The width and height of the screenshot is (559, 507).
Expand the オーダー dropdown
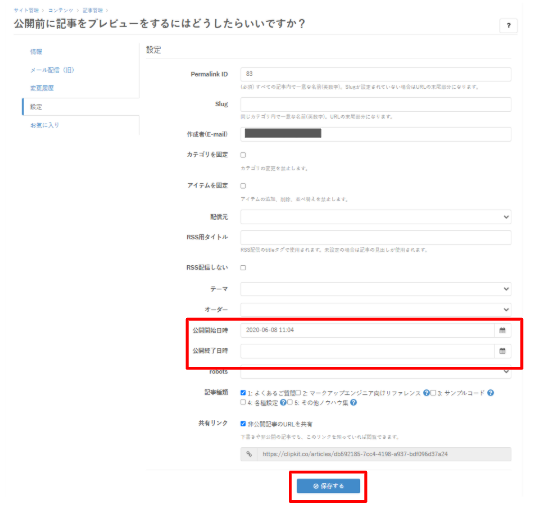(x=376, y=309)
